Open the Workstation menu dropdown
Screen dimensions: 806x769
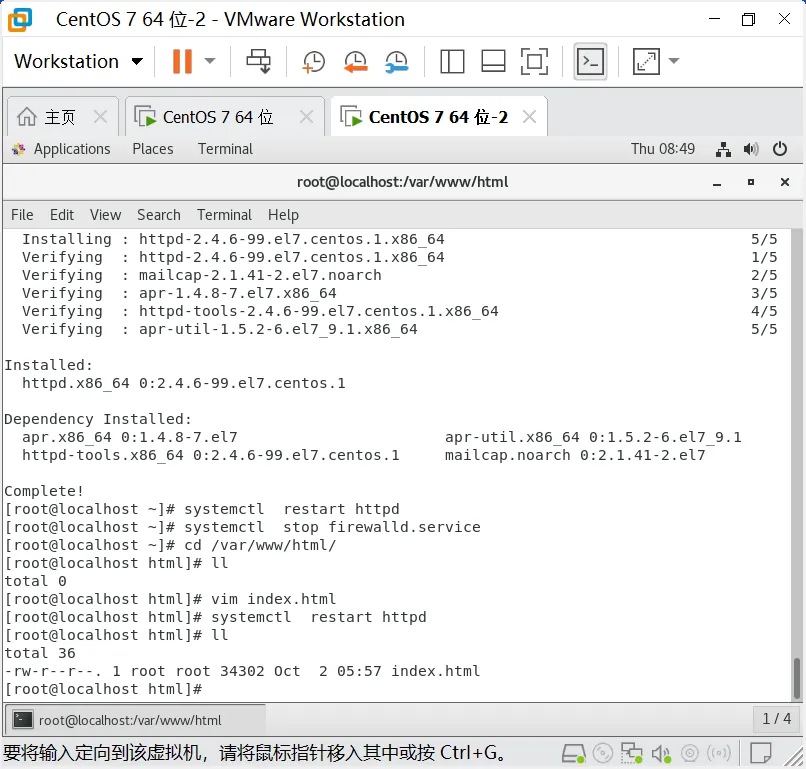[78, 62]
